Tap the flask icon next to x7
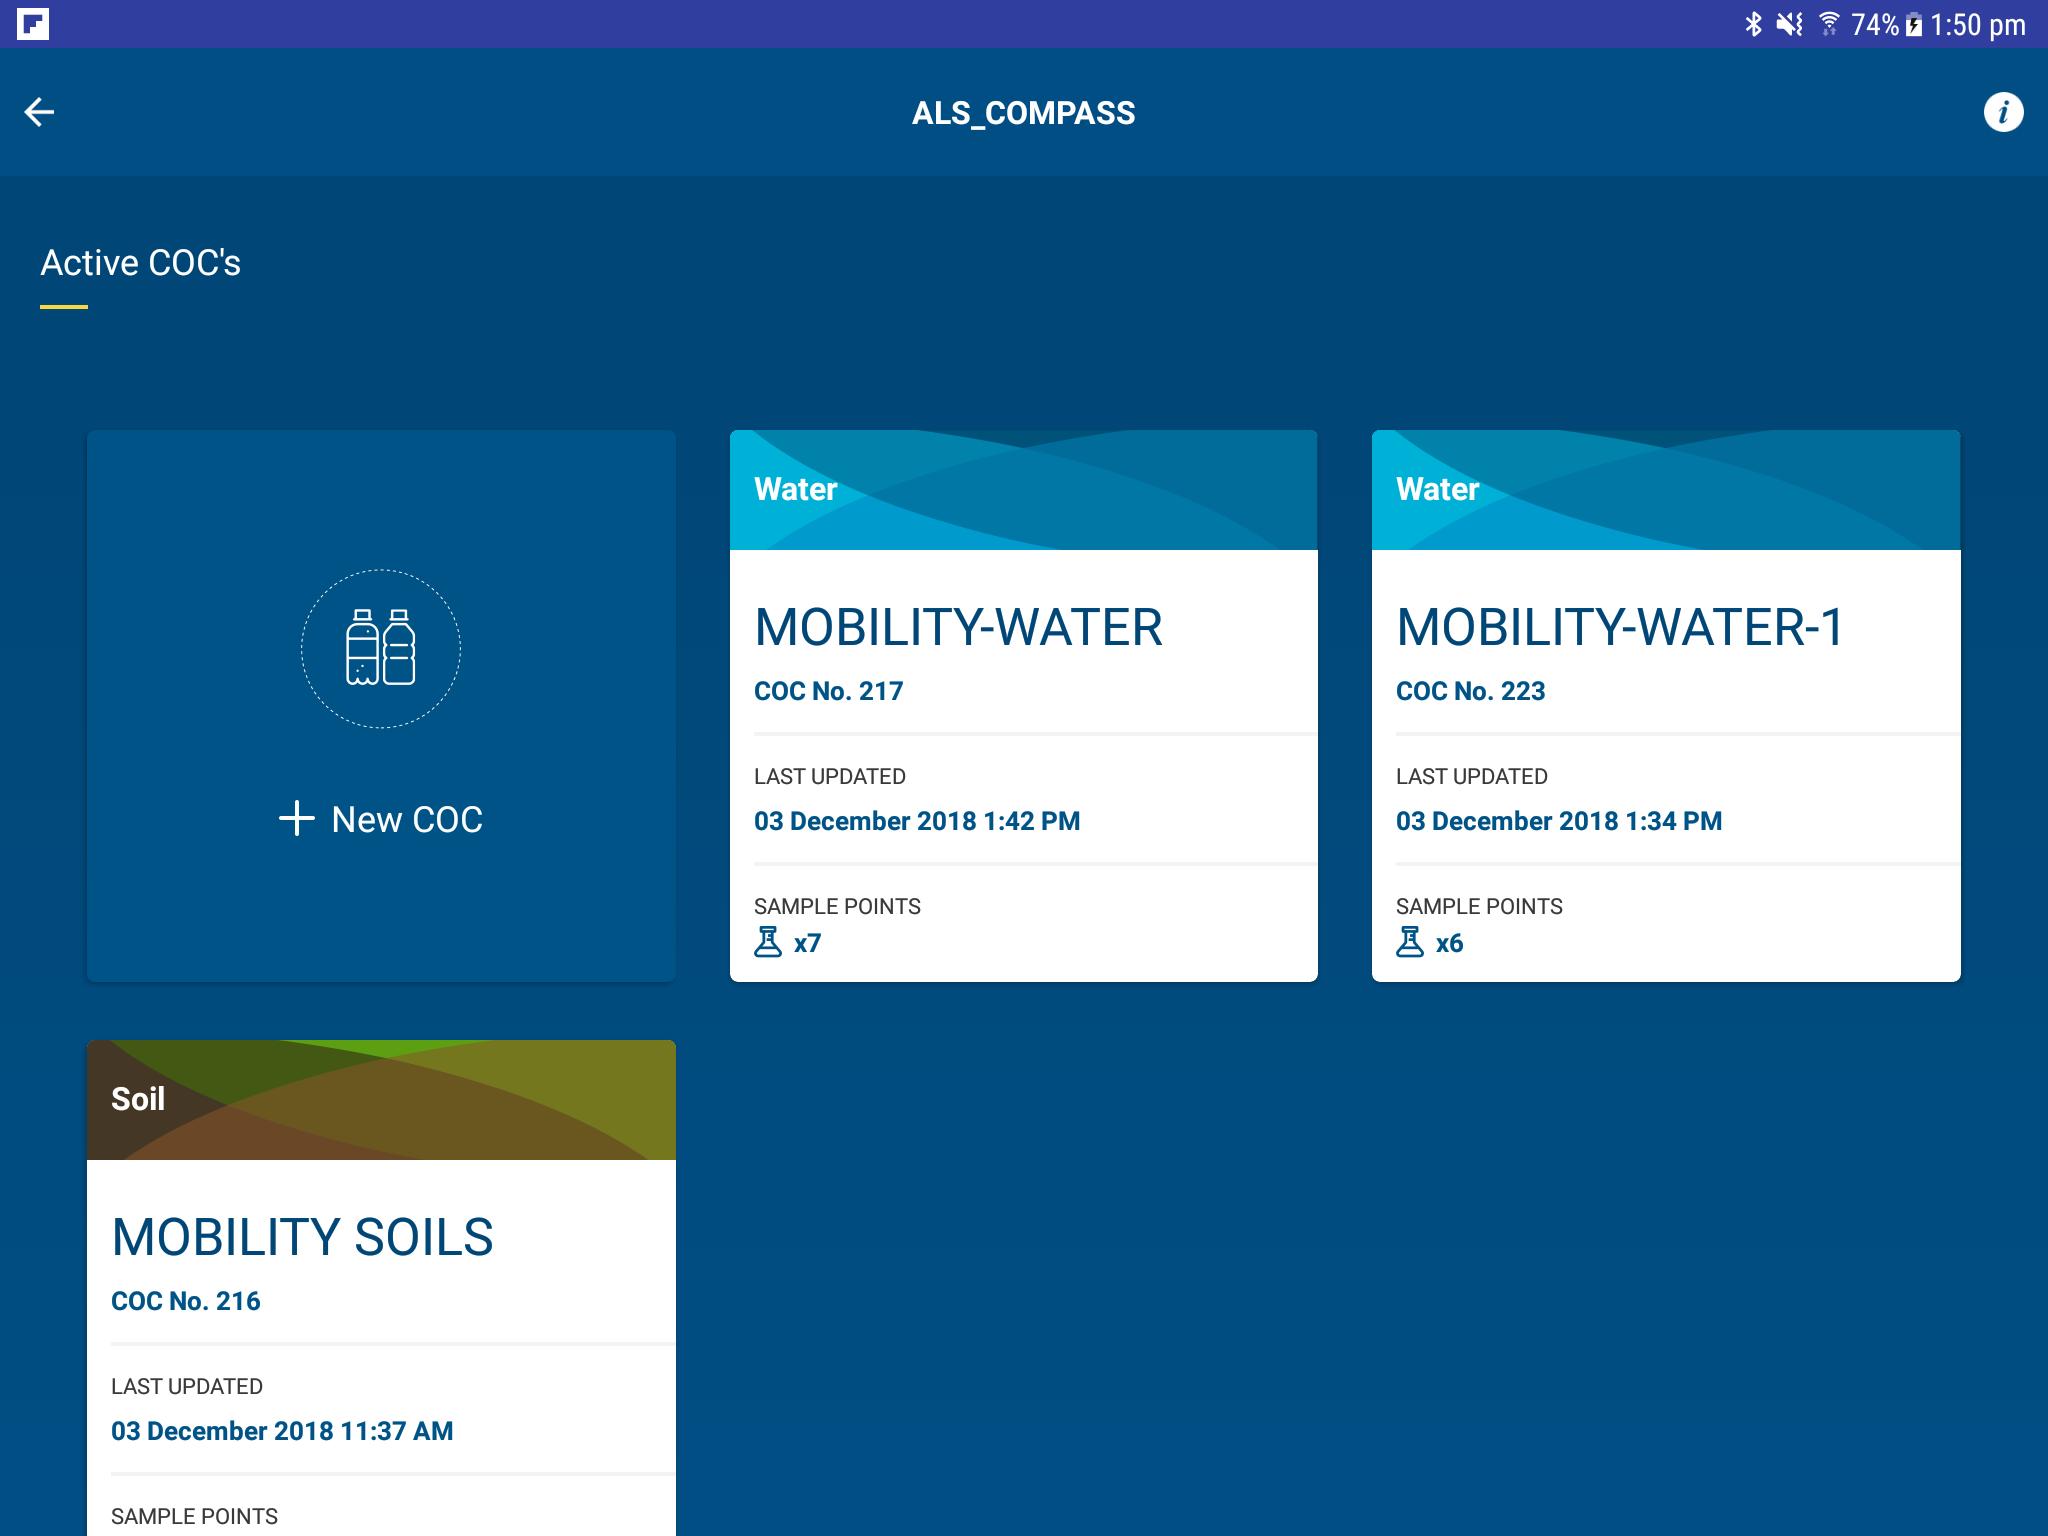Screen dimensions: 2048x1536 (768, 942)
